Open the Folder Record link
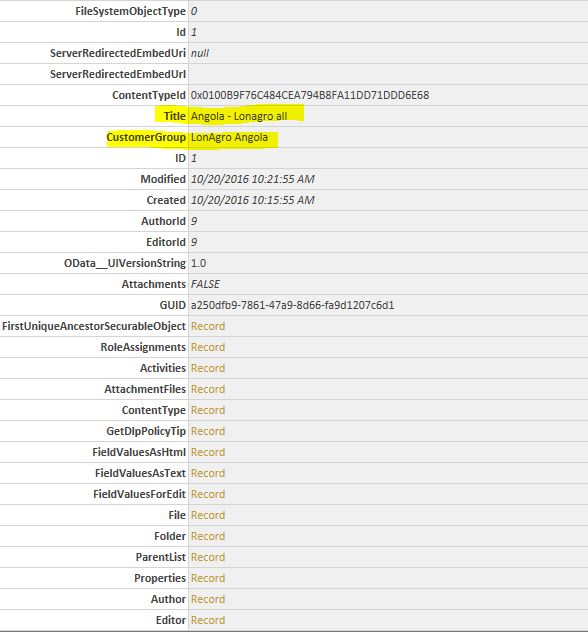Viewport: 588px width, 632px height. tap(208, 536)
